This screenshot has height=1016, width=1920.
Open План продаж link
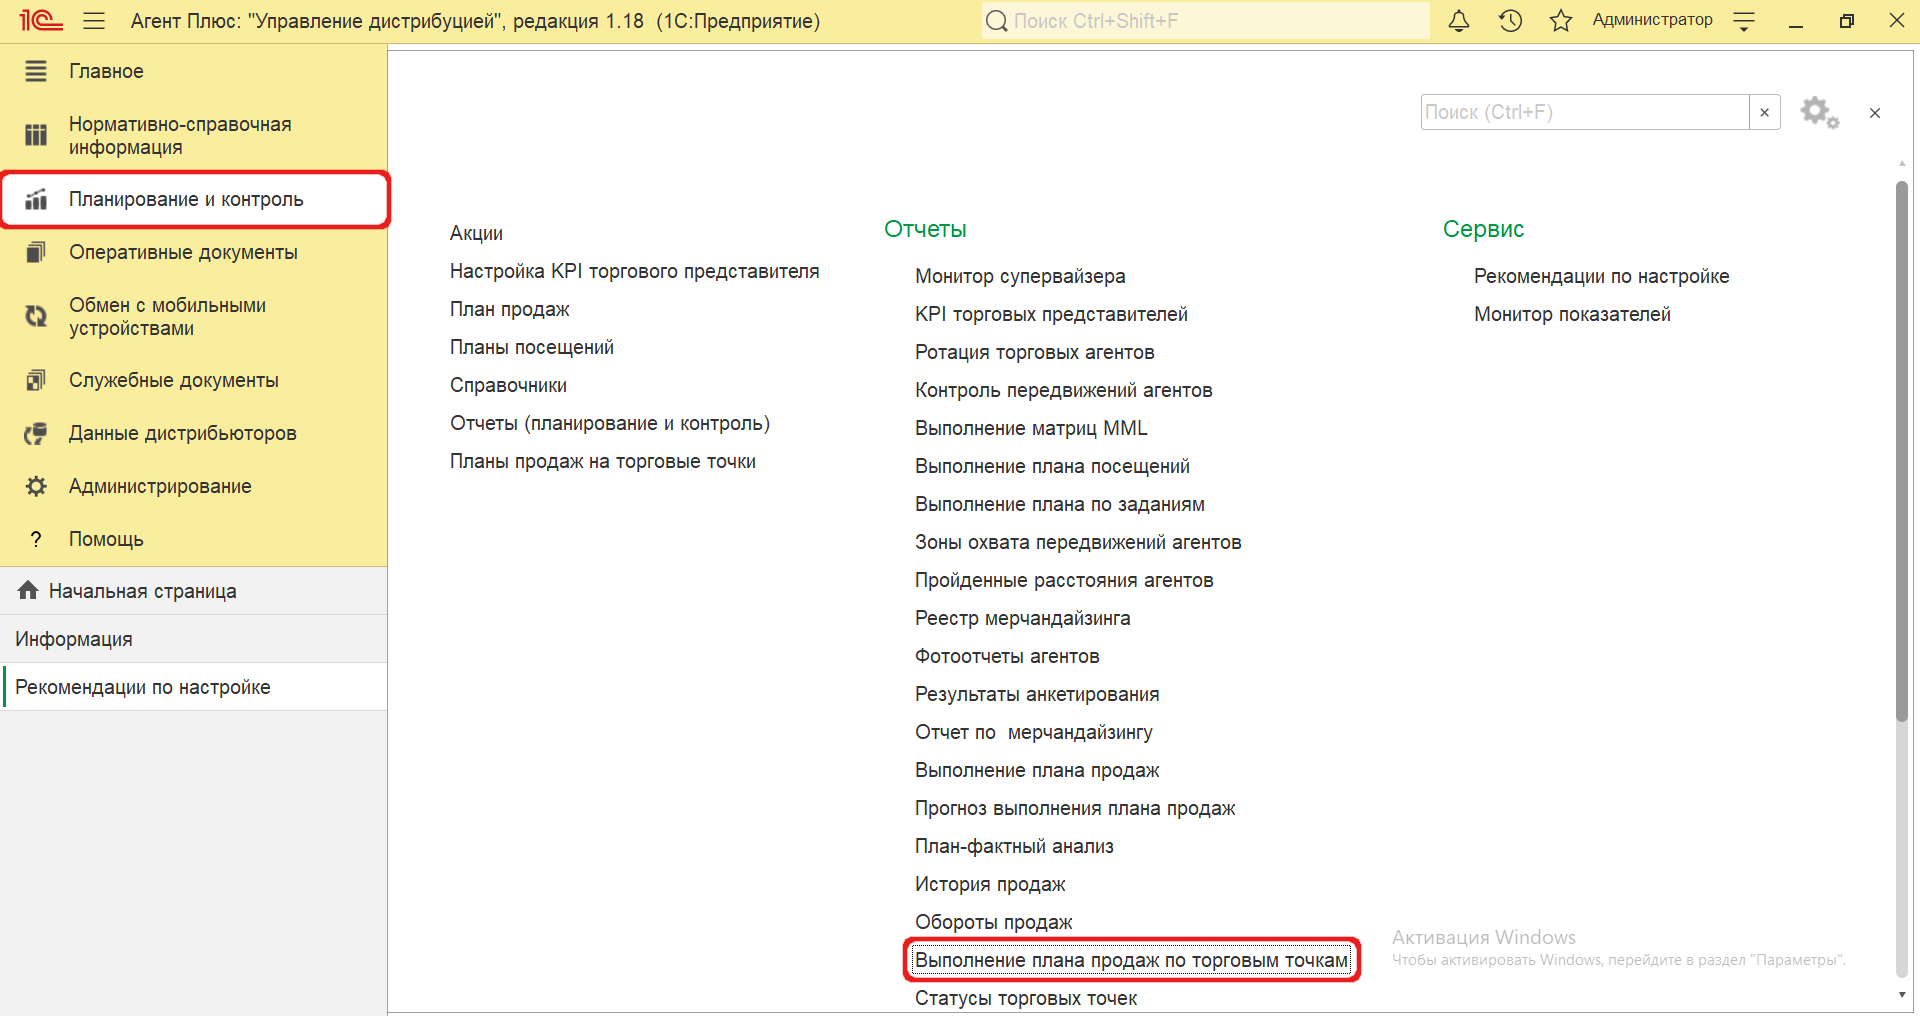point(509,309)
